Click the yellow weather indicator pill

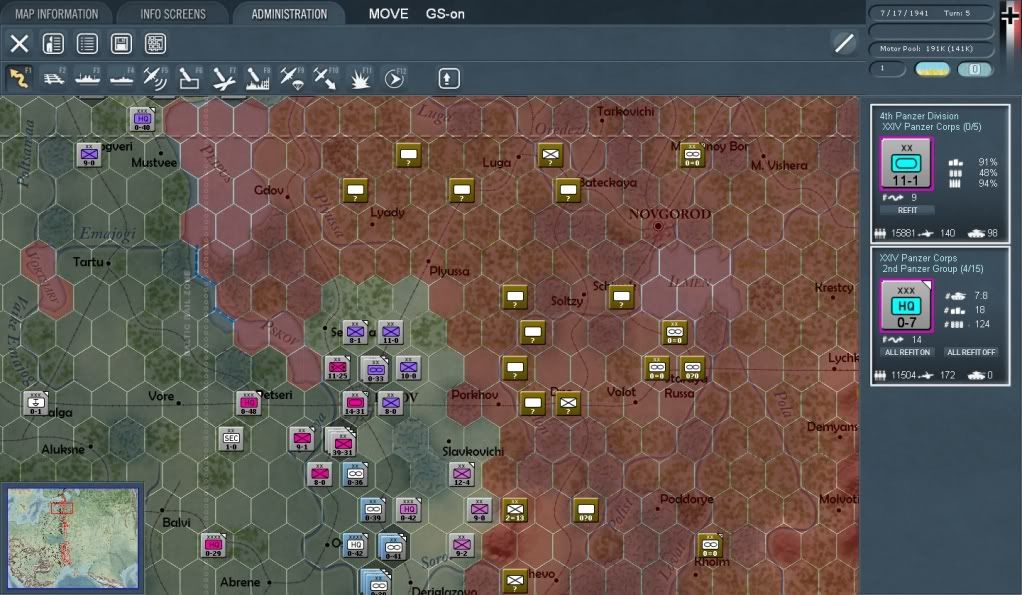point(933,69)
